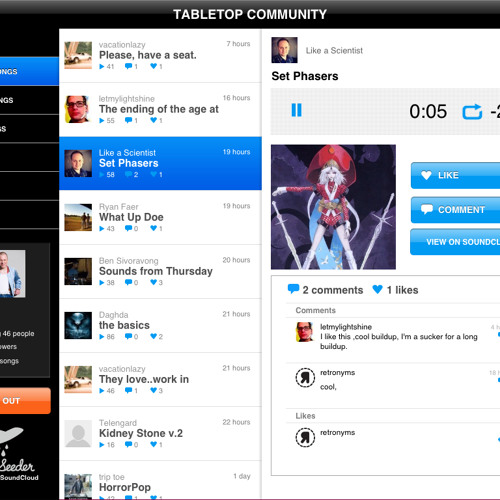Click the share arrow icon beside timer

(472, 112)
